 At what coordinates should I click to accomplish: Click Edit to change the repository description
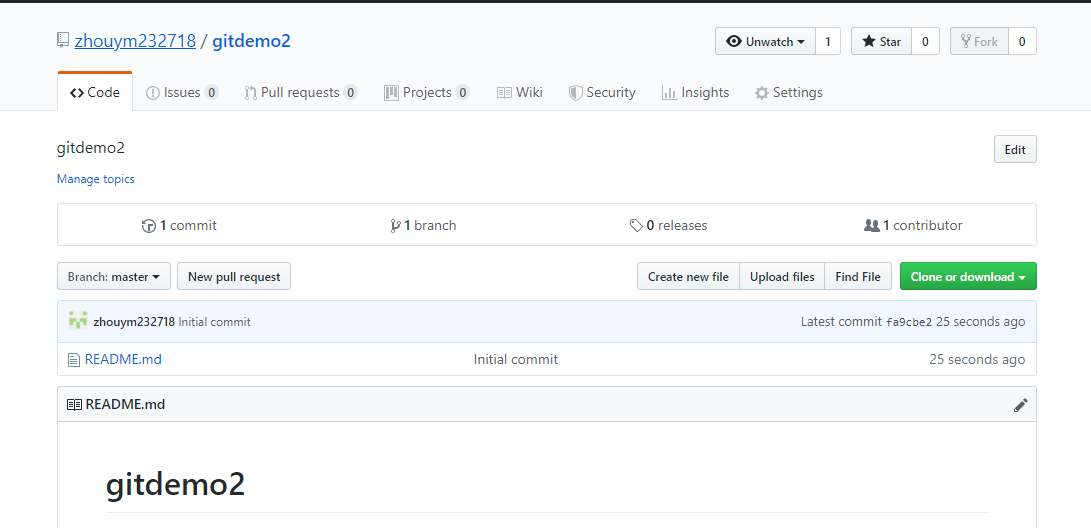click(1015, 150)
